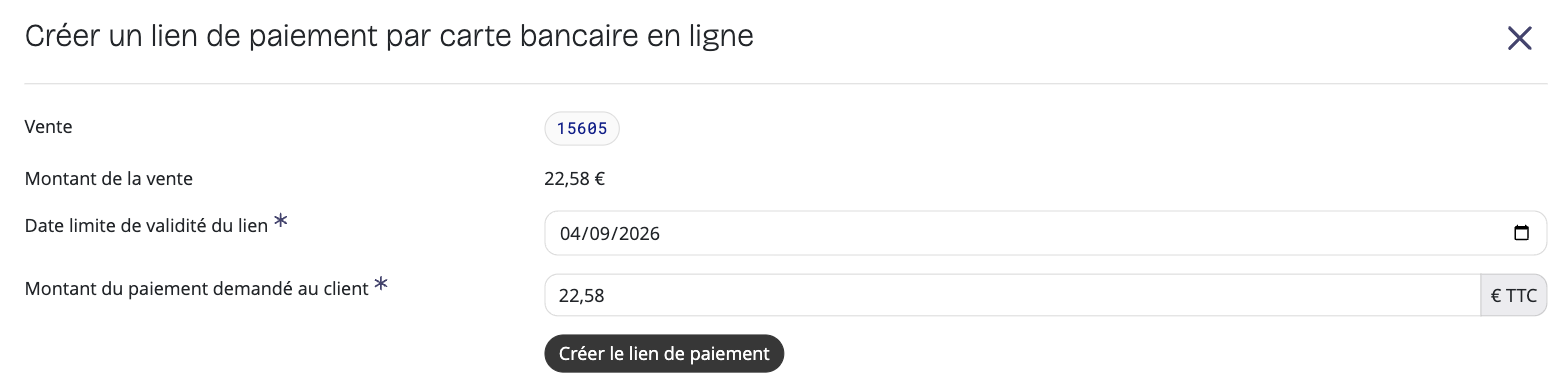Focus the link validity date field

coord(1045,234)
